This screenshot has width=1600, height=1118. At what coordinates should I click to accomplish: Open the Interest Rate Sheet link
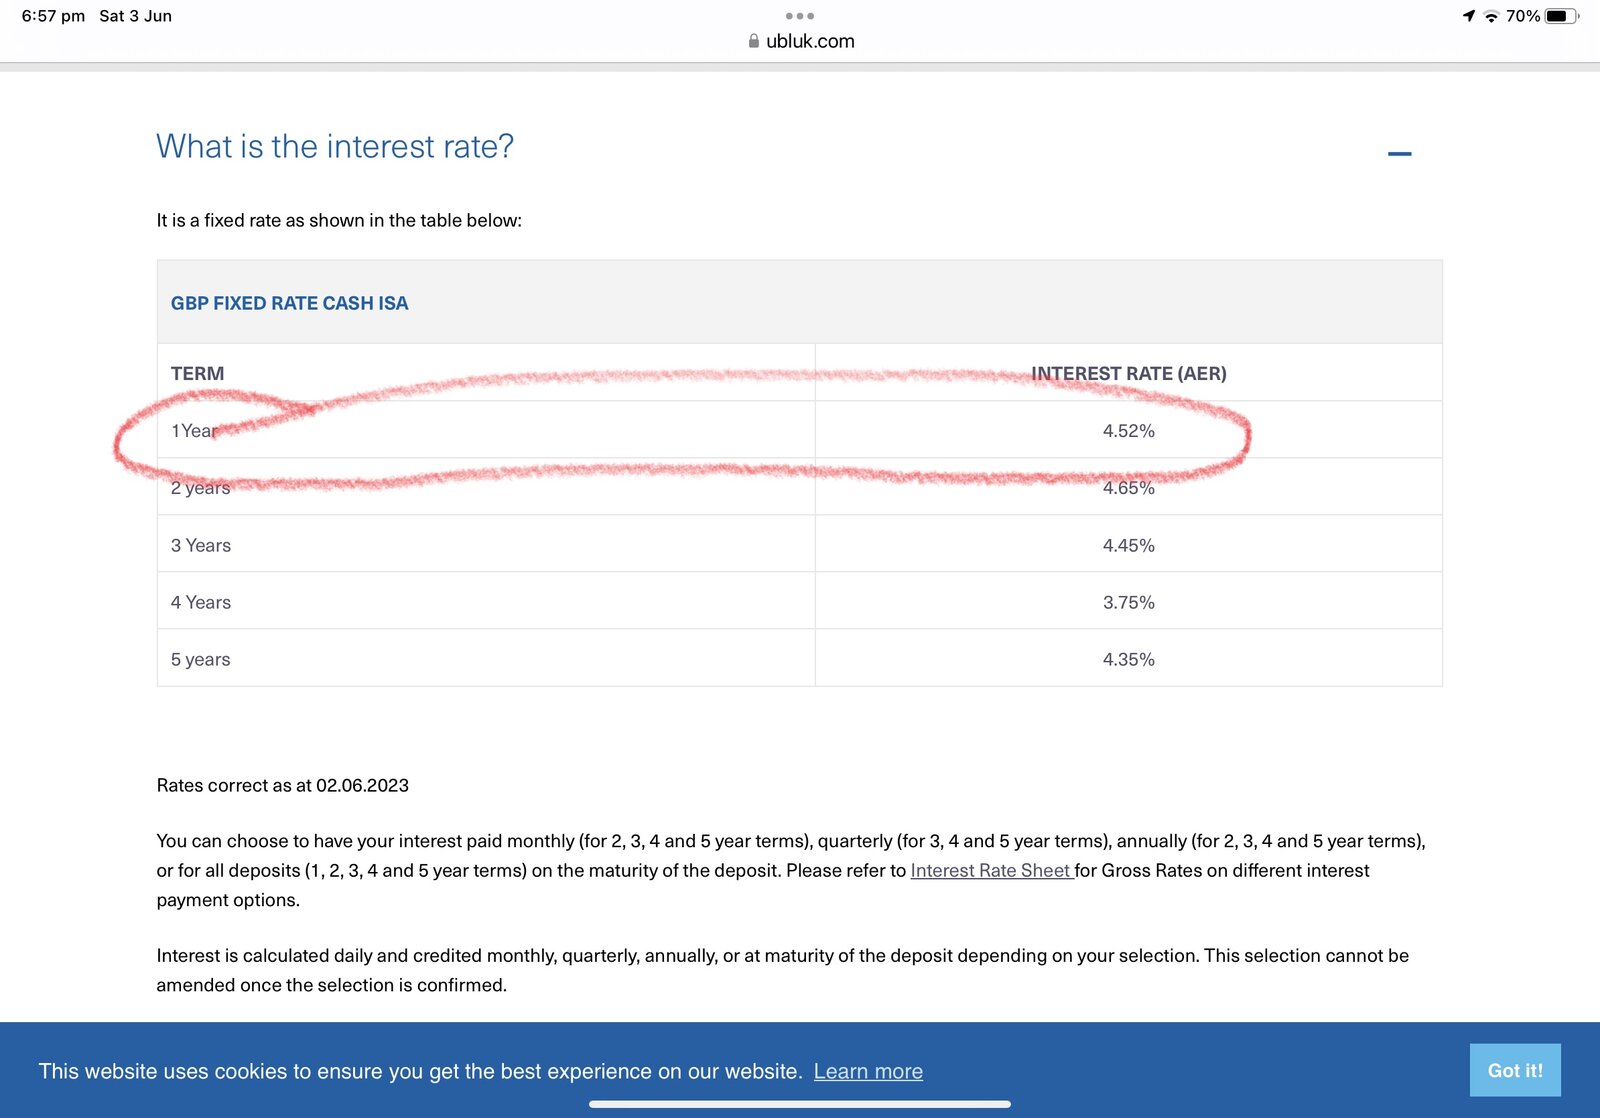[x=990, y=870]
